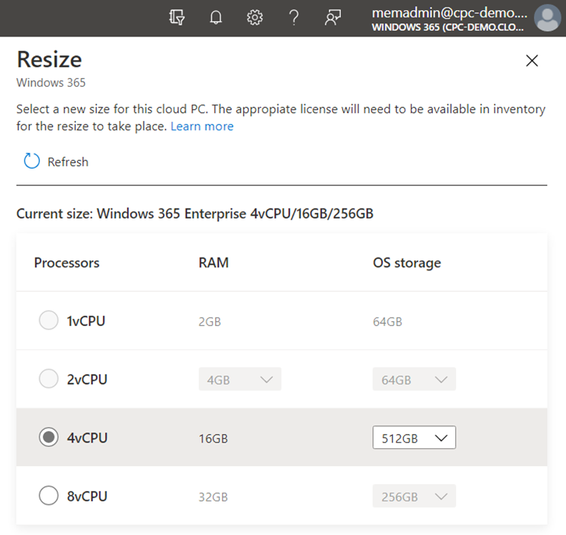Select the 8vCPU radio button
Image resolution: width=566 pixels, height=535 pixels.
click(x=49, y=496)
